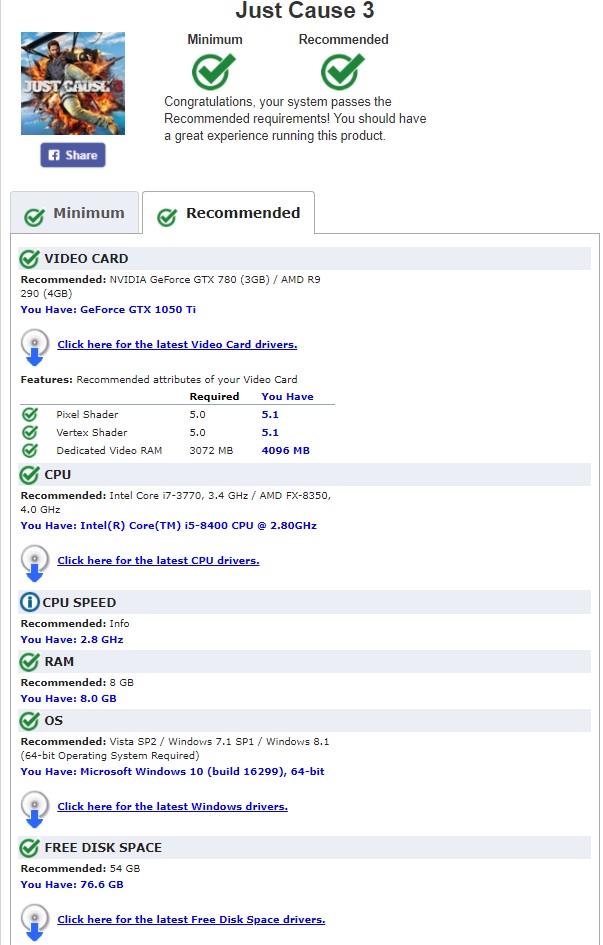Click the CPU SPEED info icon
The image size is (603, 945).
coord(30,603)
